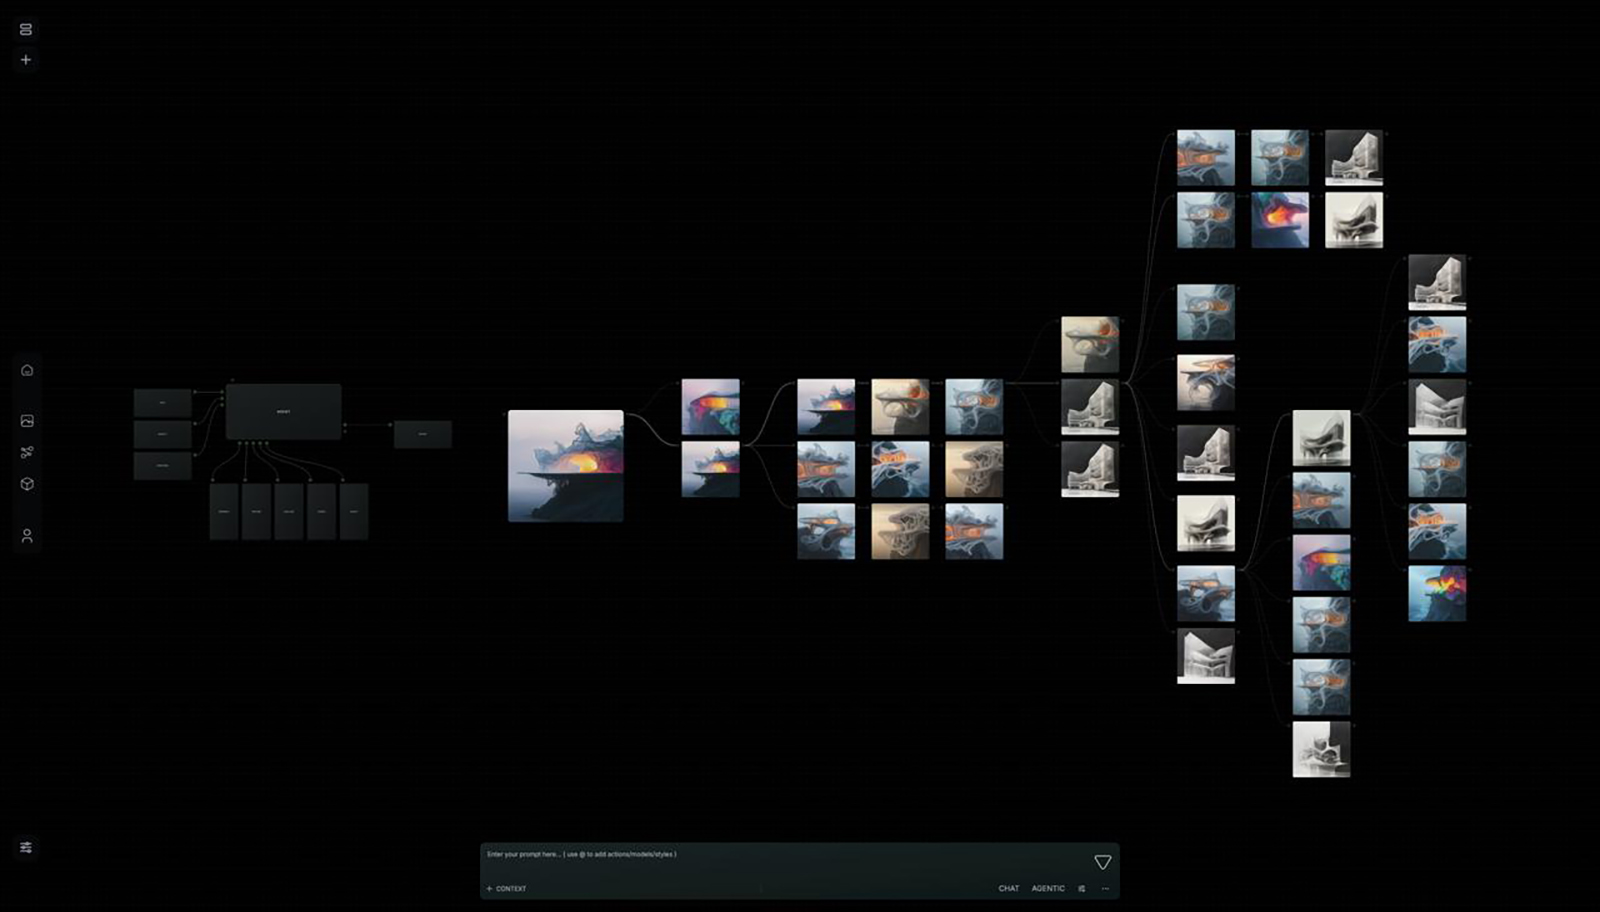1600x912 pixels.
Task: Select the node graph workflow sidebar icon
Action: point(27,452)
